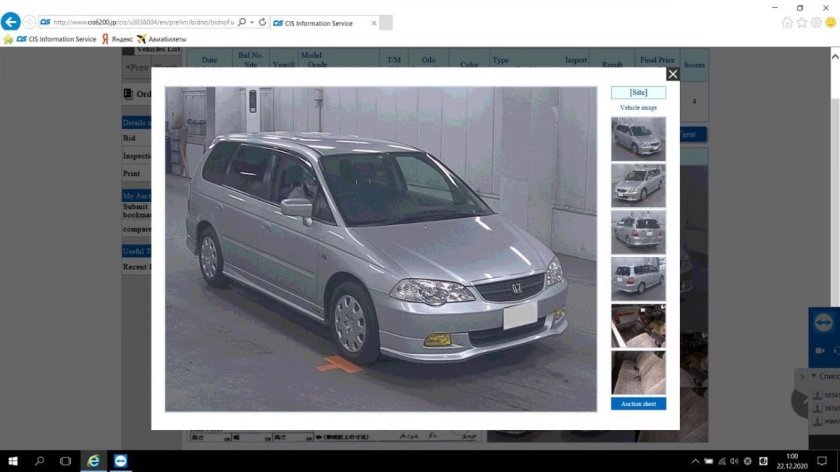This screenshot has height=472, width=840.
Task: Select the last interior seat thumbnail
Action: point(638,372)
